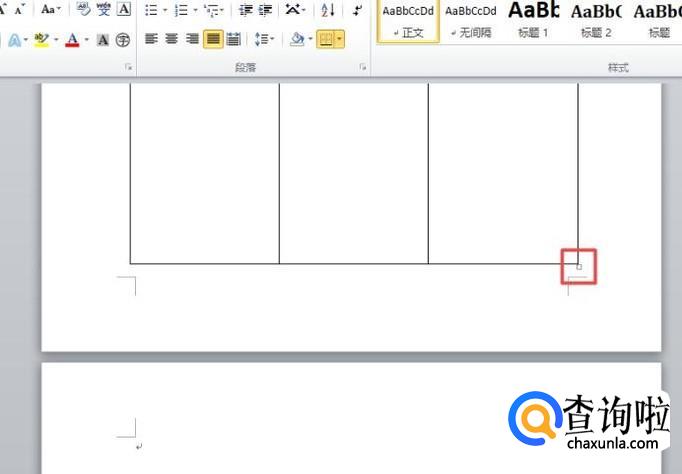This screenshot has height=474, width=682.
Task: Apply red font color
Action: click(x=72, y=40)
